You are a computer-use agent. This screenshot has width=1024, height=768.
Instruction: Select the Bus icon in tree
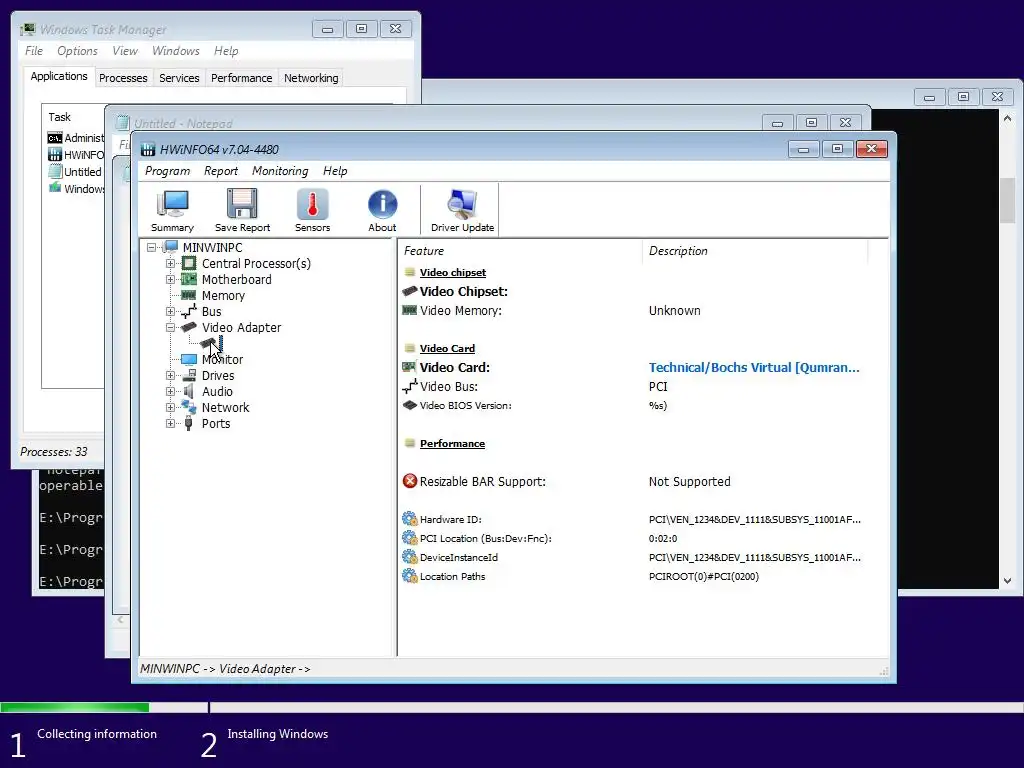click(x=189, y=312)
